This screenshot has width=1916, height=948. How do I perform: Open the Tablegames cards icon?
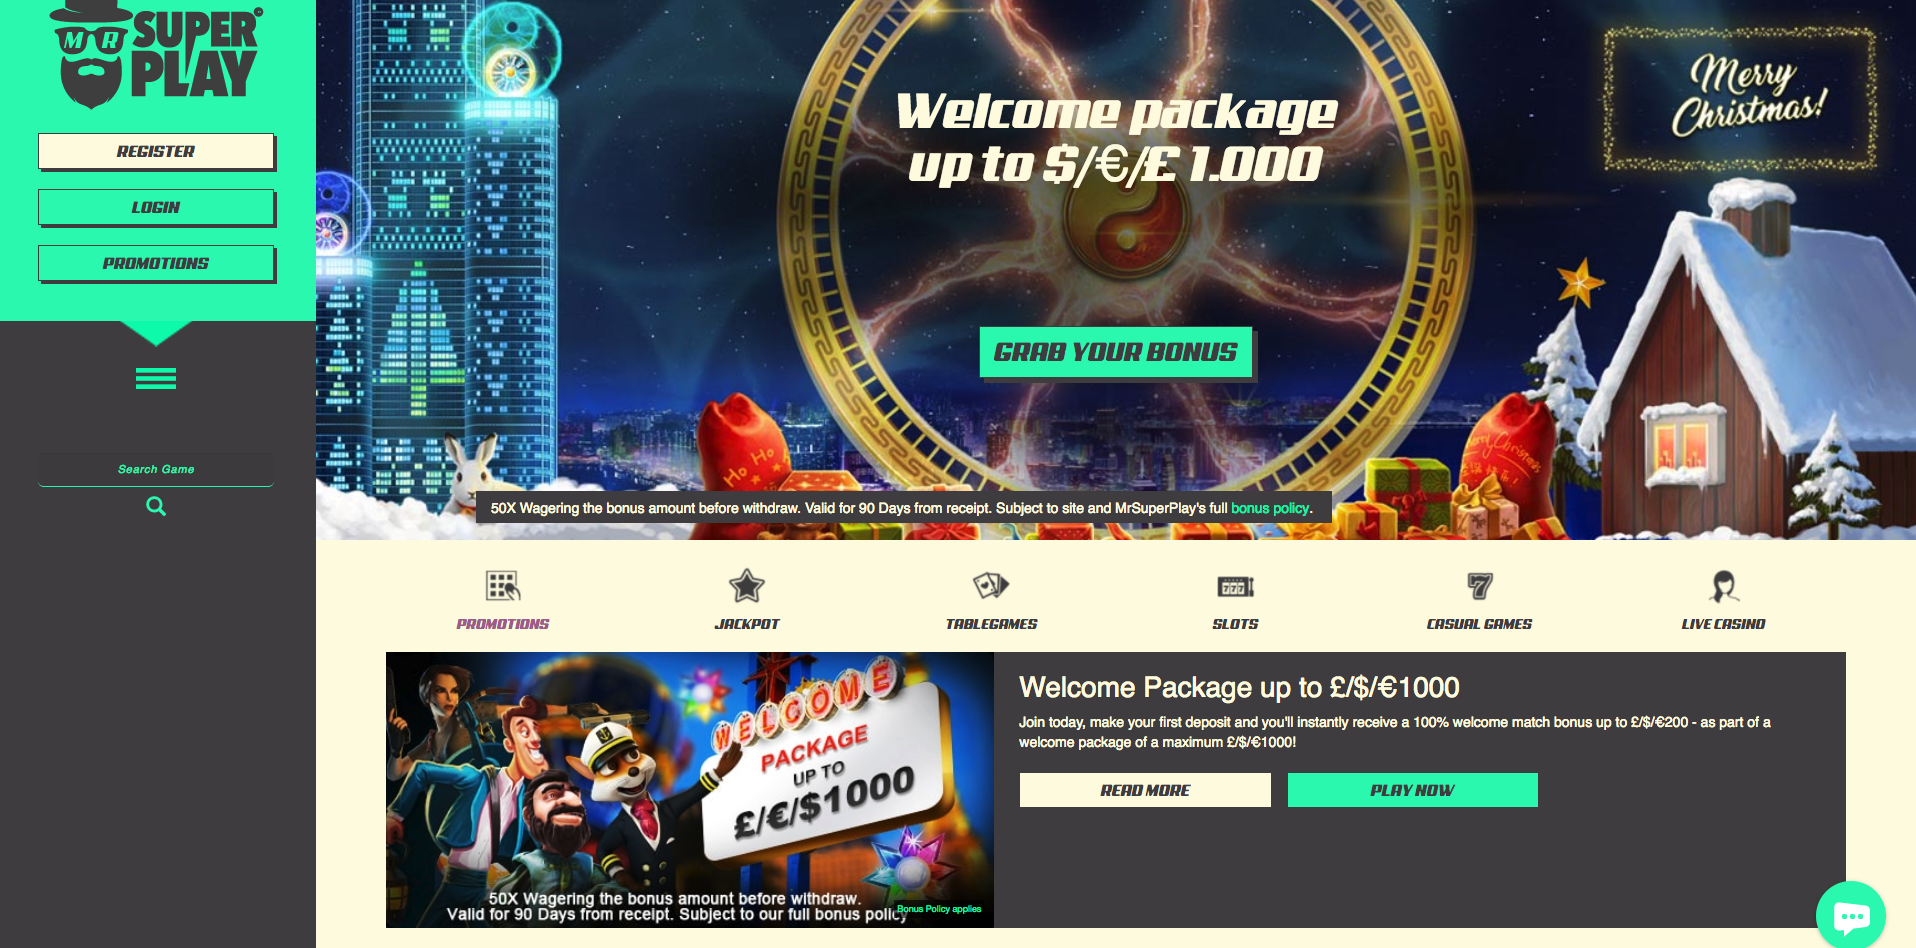pyautogui.click(x=991, y=585)
